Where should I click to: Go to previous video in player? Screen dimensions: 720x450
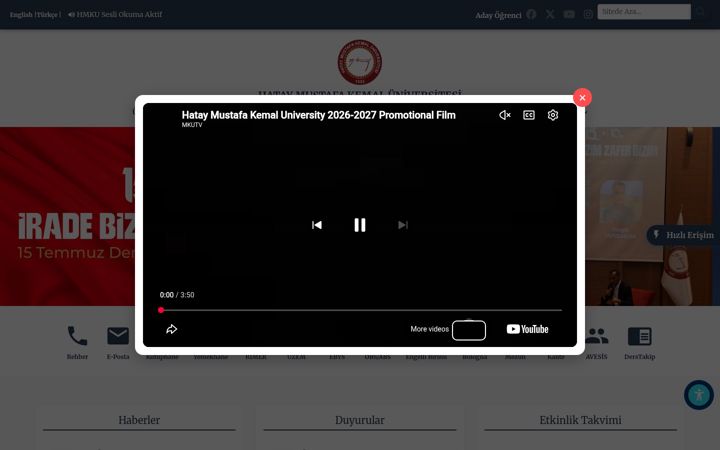pos(317,225)
